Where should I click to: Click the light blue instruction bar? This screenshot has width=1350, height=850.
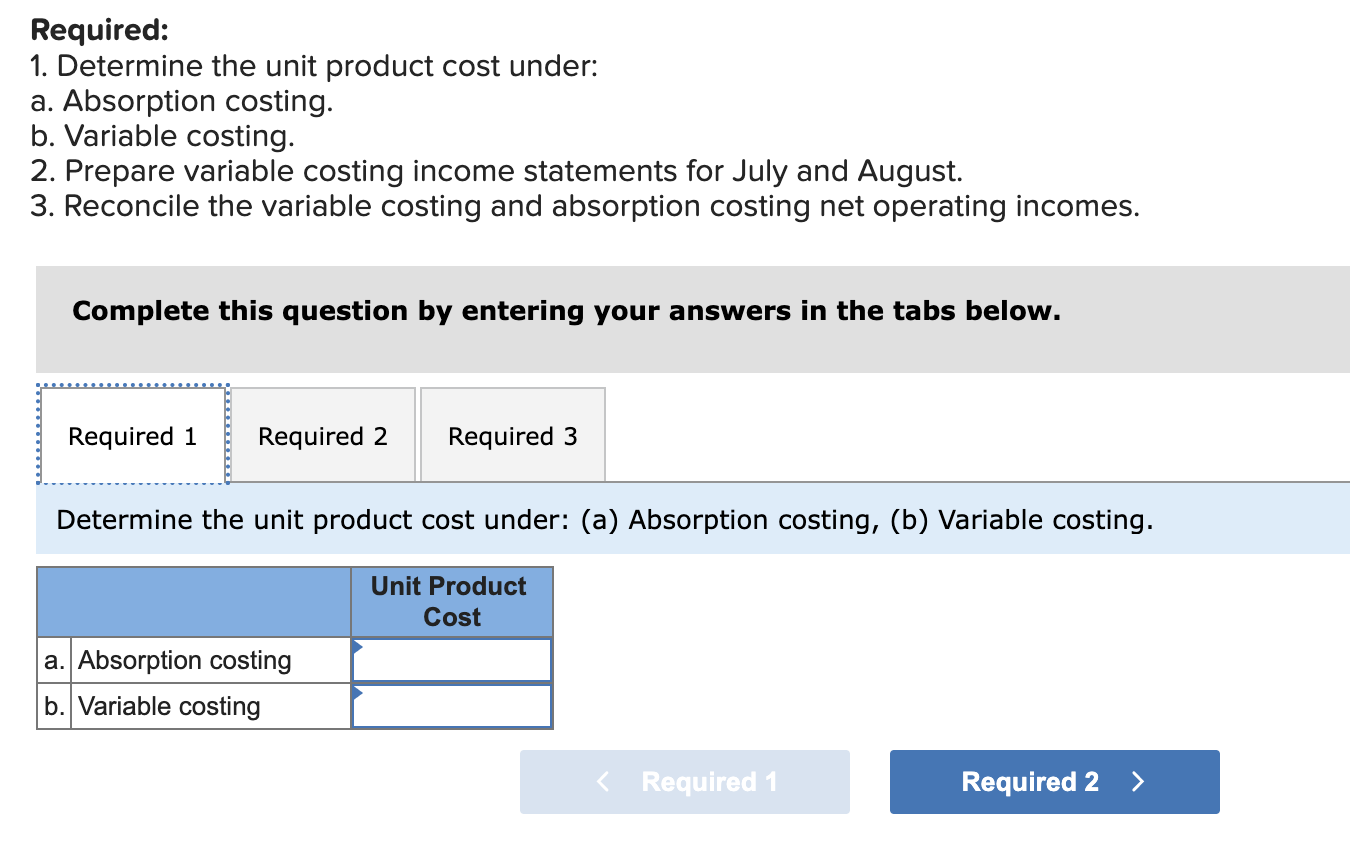(x=693, y=519)
